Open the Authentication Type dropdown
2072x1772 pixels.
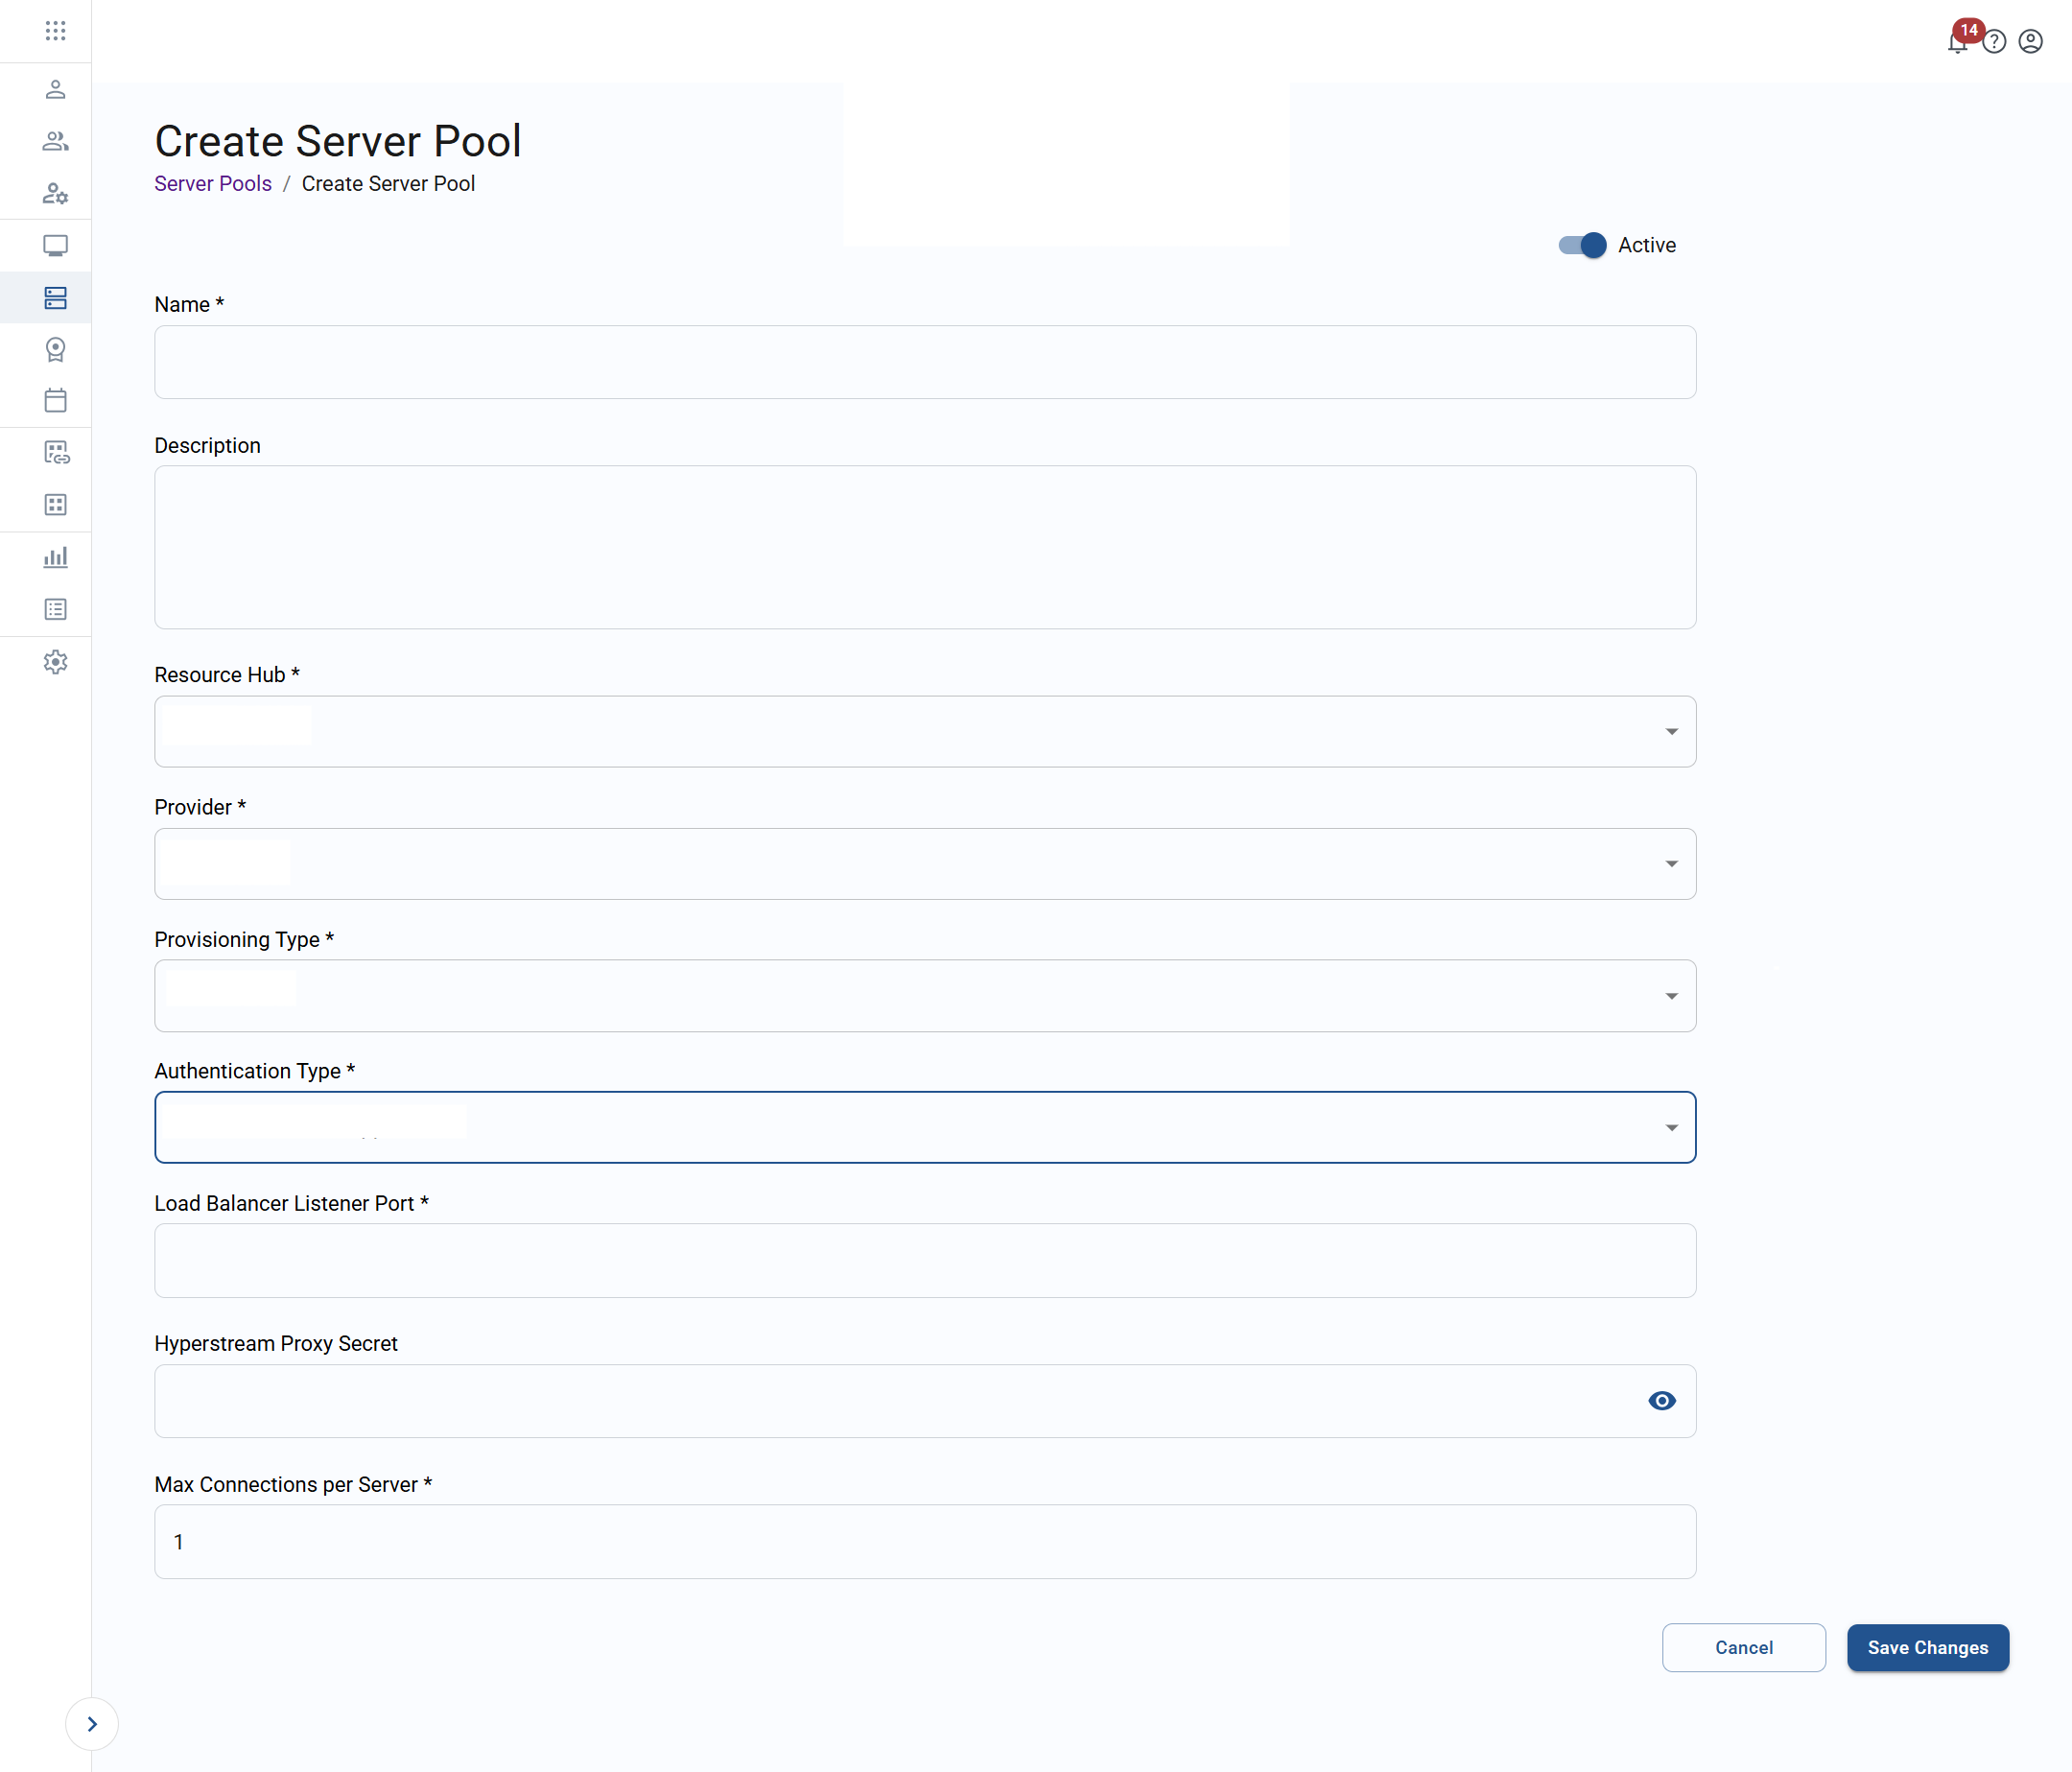(x=1671, y=1127)
